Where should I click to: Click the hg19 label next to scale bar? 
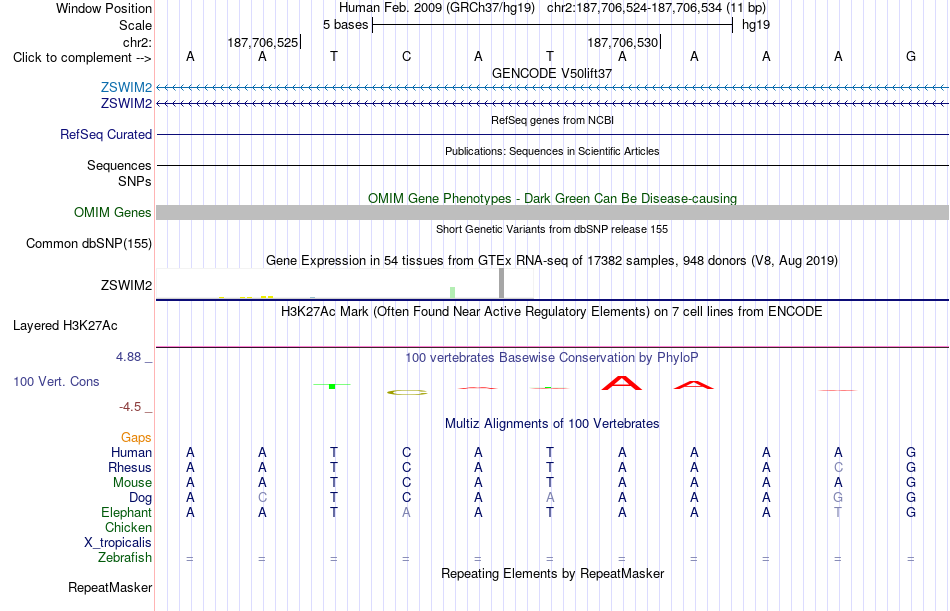pos(756,25)
